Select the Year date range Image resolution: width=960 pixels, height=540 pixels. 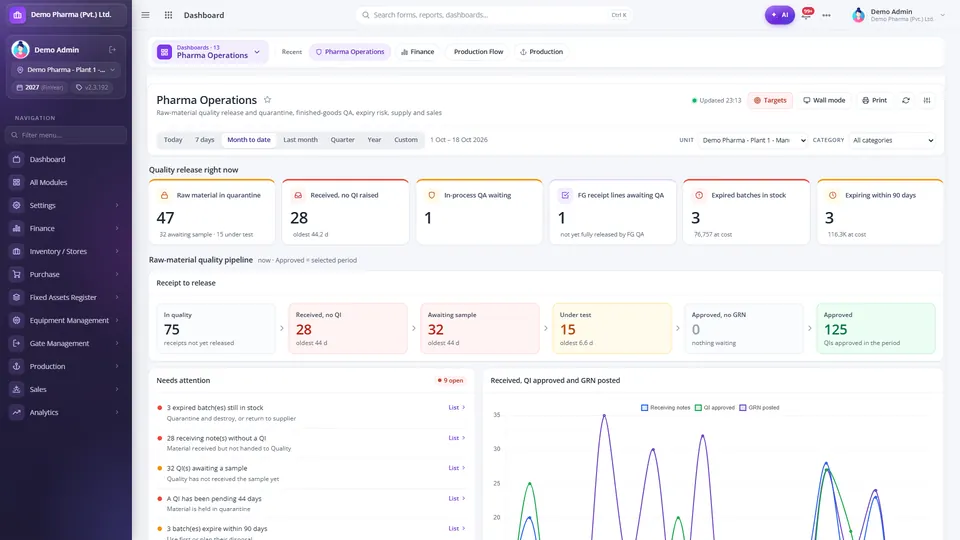pyautogui.click(x=374, y=140)
